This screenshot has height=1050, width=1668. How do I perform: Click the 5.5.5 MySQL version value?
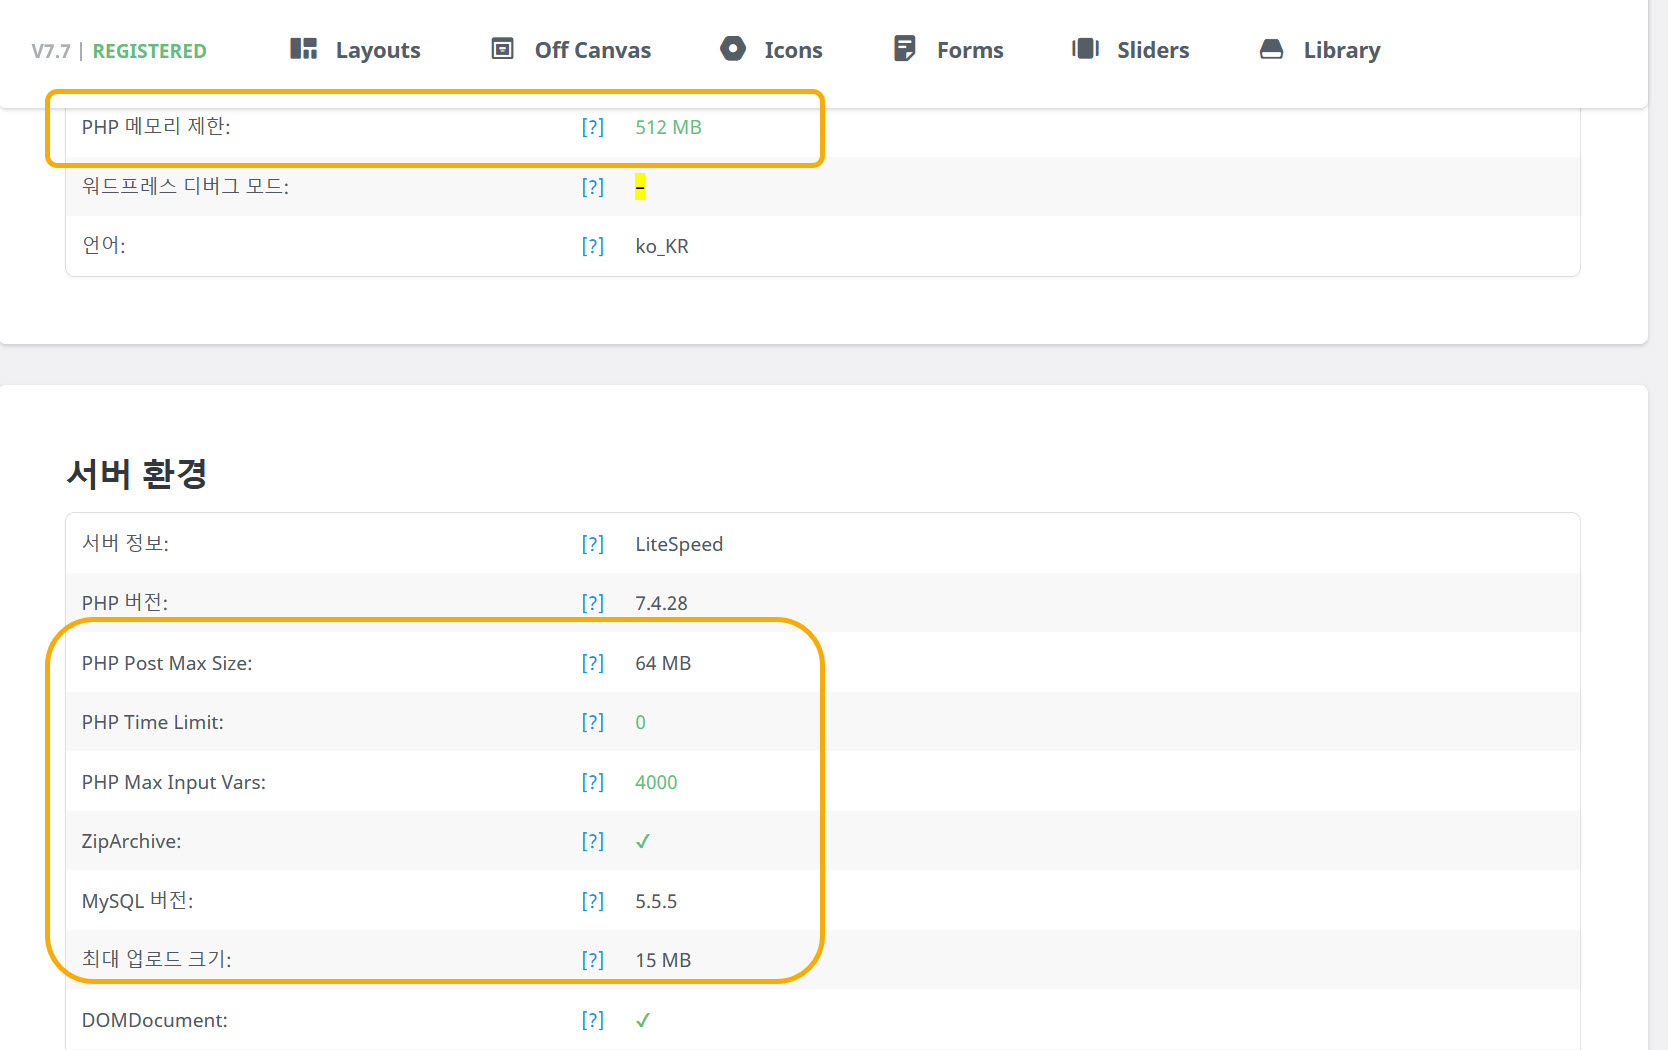[x=656, y=901]
